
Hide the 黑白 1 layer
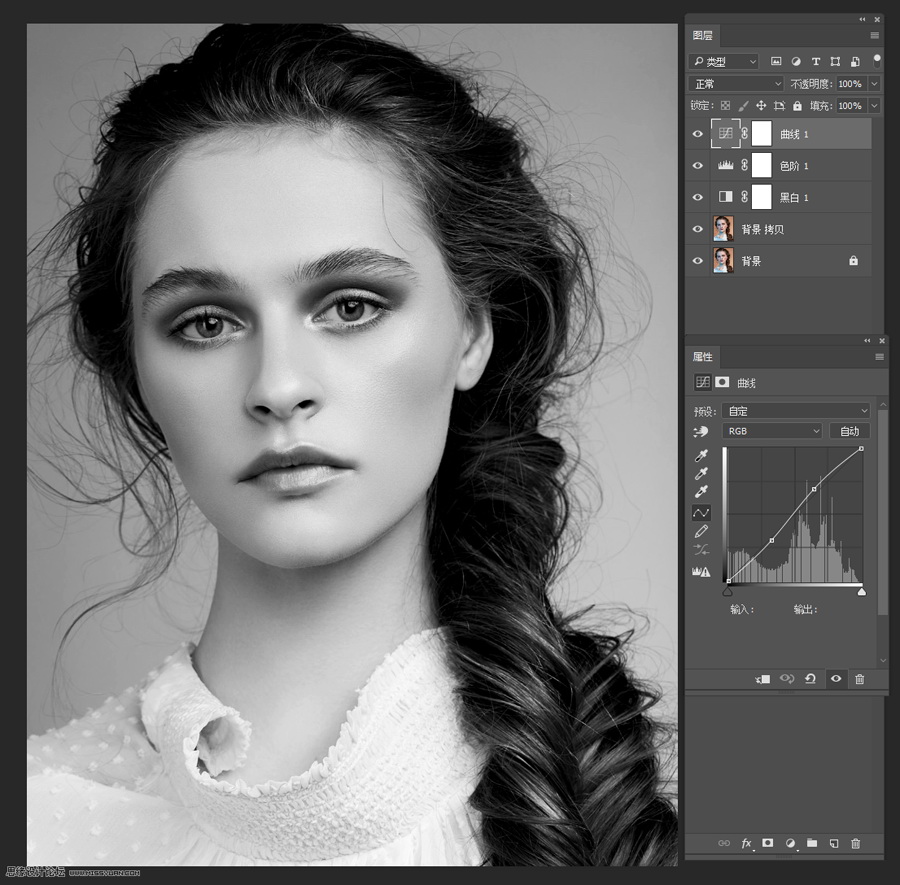tap(697, 197)
